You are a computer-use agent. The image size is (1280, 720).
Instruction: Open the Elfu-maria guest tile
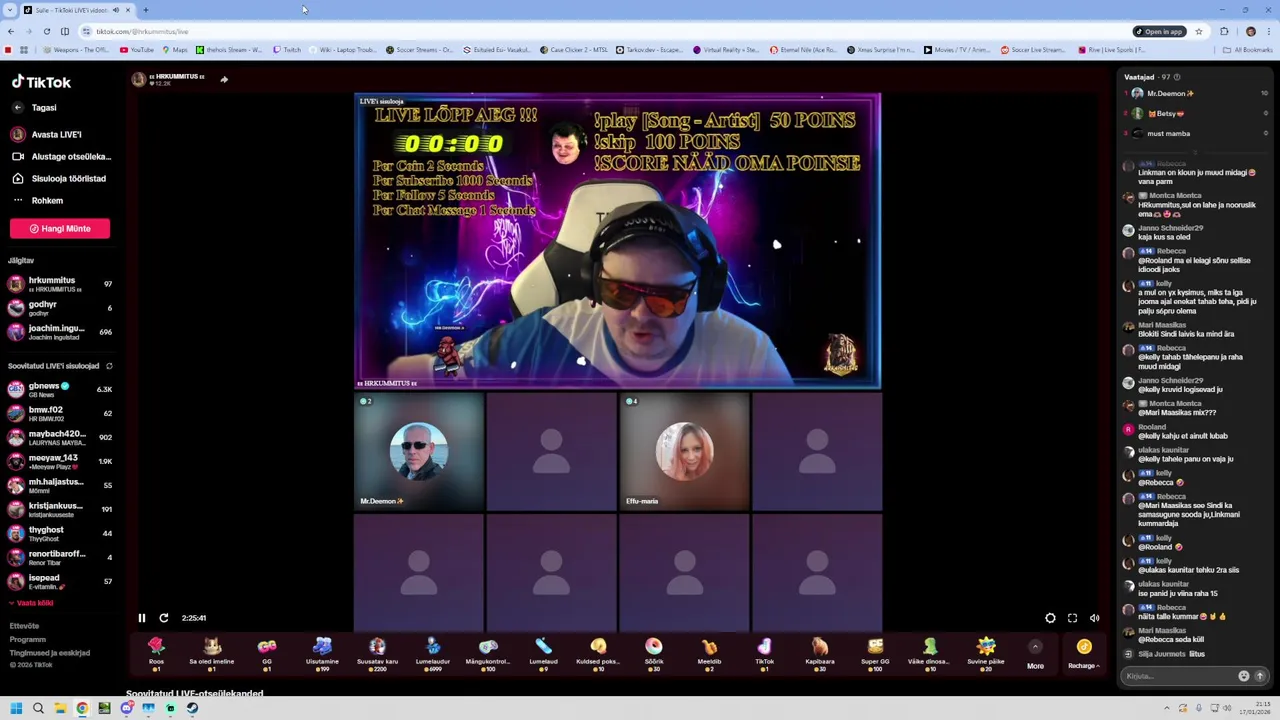click(684, 452)
